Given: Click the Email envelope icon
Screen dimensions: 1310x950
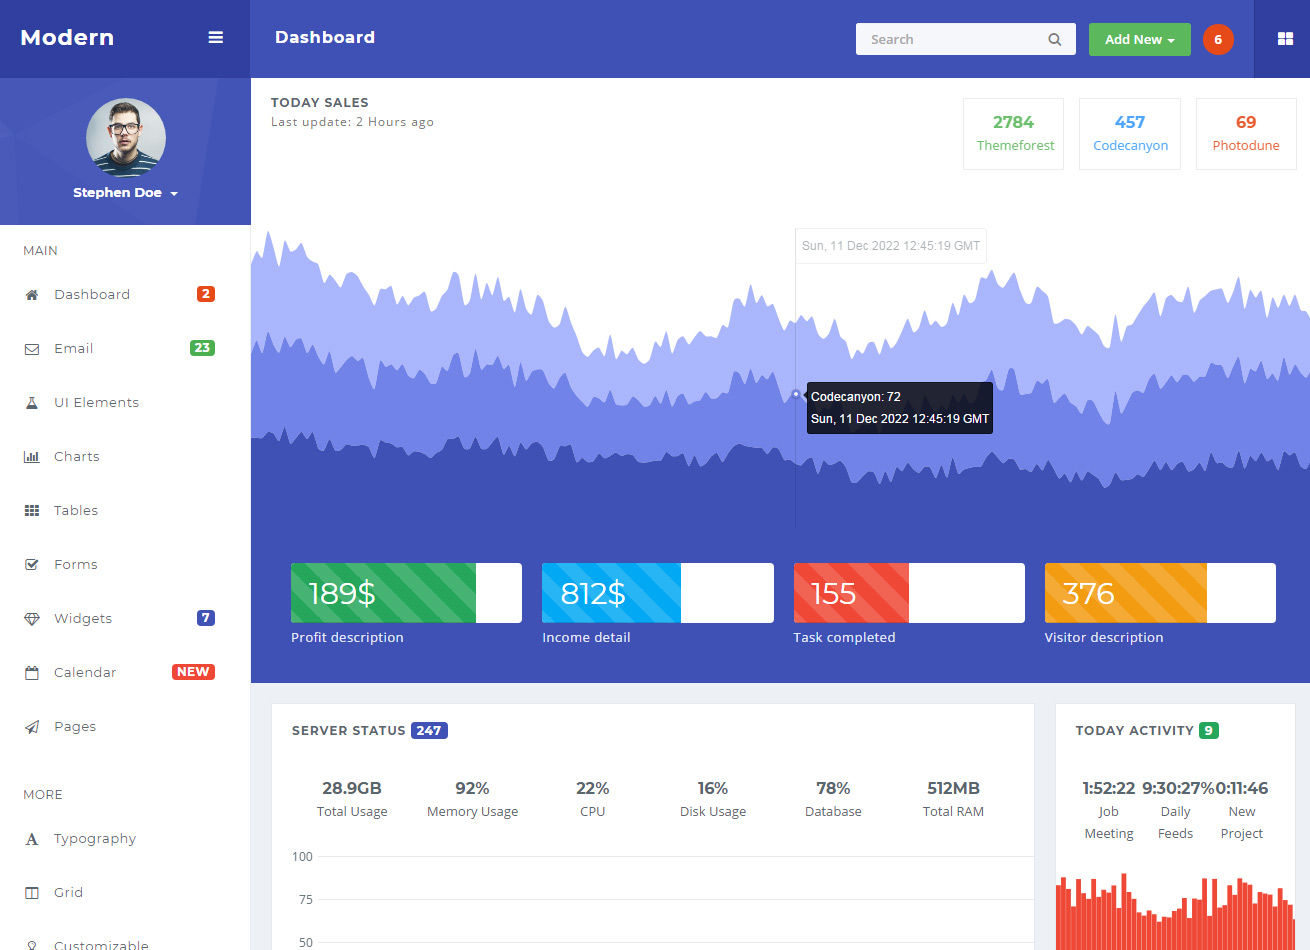Looking at the screenshot, I should [x=32, y=349].
